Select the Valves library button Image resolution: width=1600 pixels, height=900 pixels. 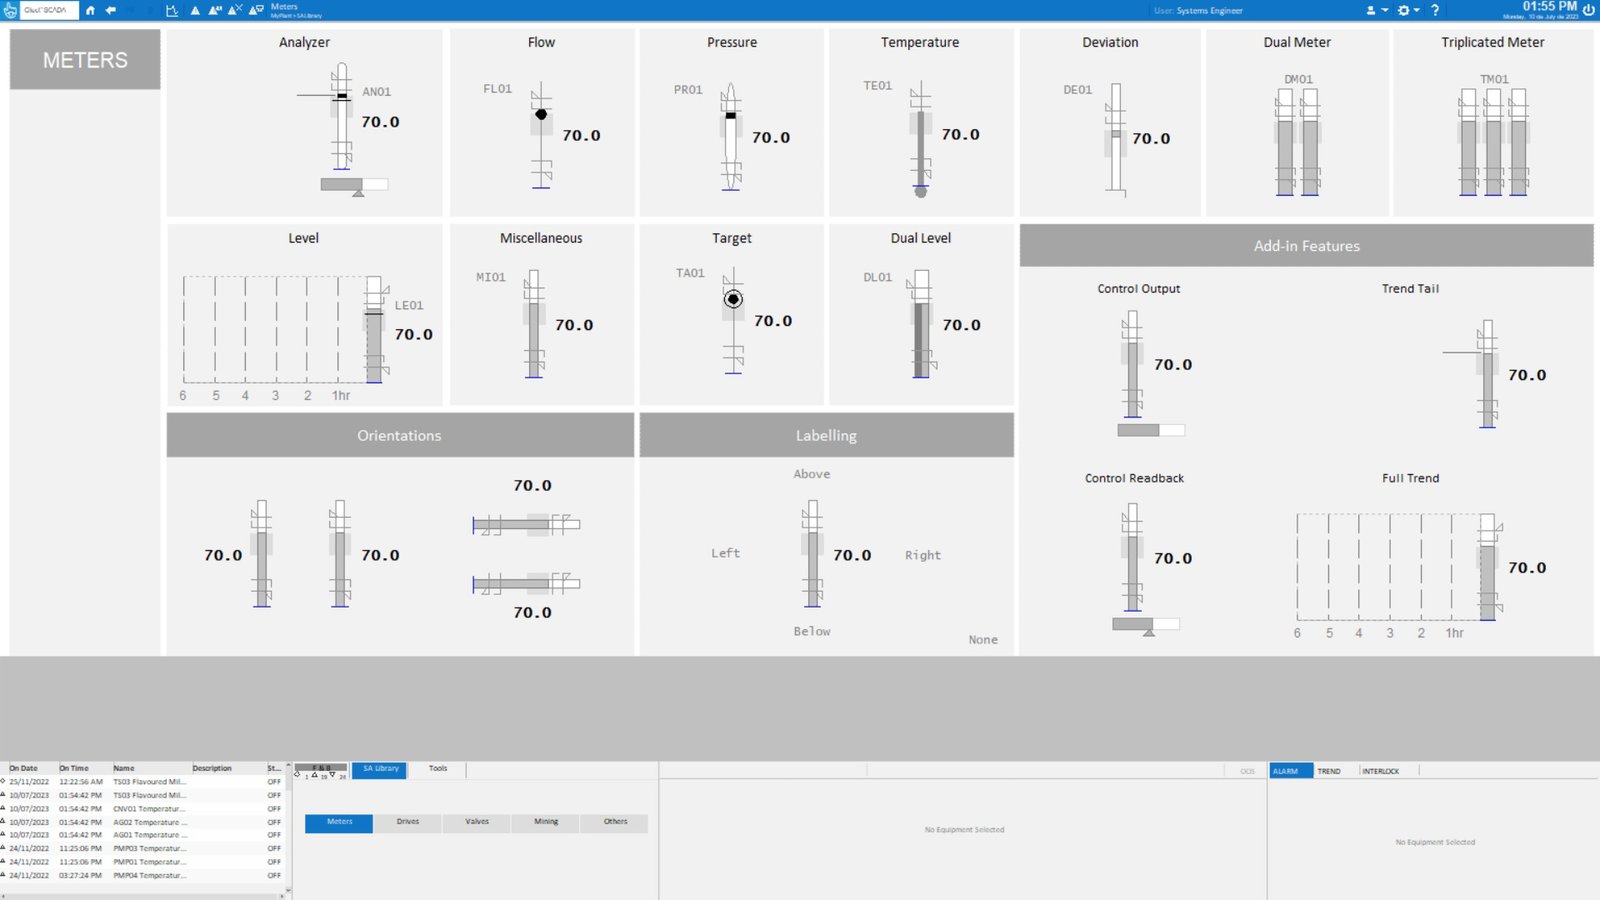477,823
